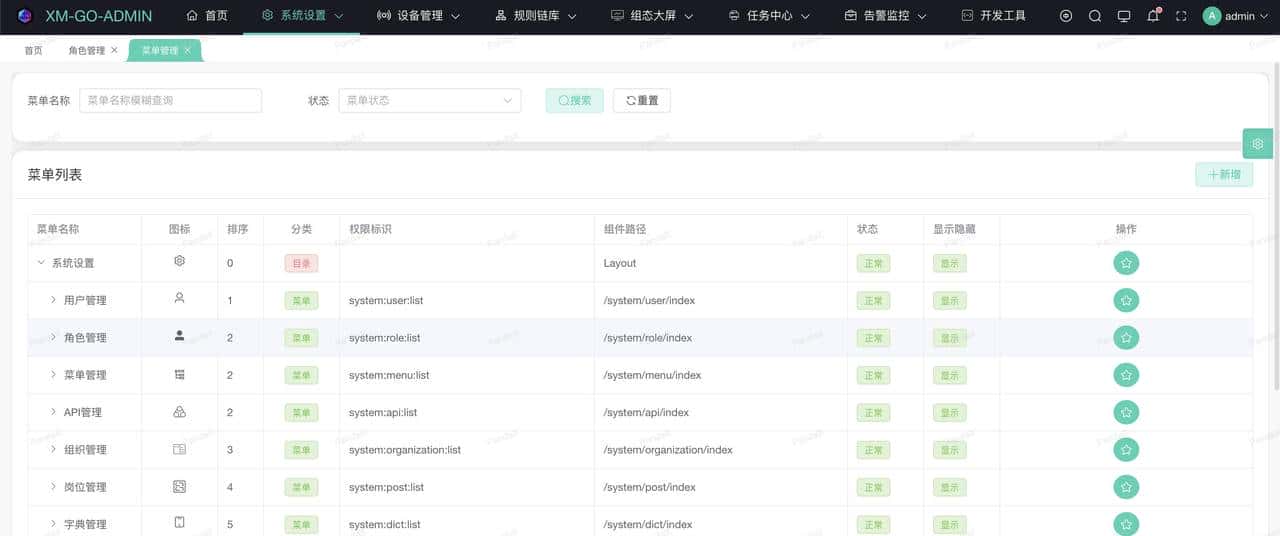The width and height of the screenshot is (1280, 536).
Task: Expand the 用户管理 tree row
Action: click(x=54, y=300)
